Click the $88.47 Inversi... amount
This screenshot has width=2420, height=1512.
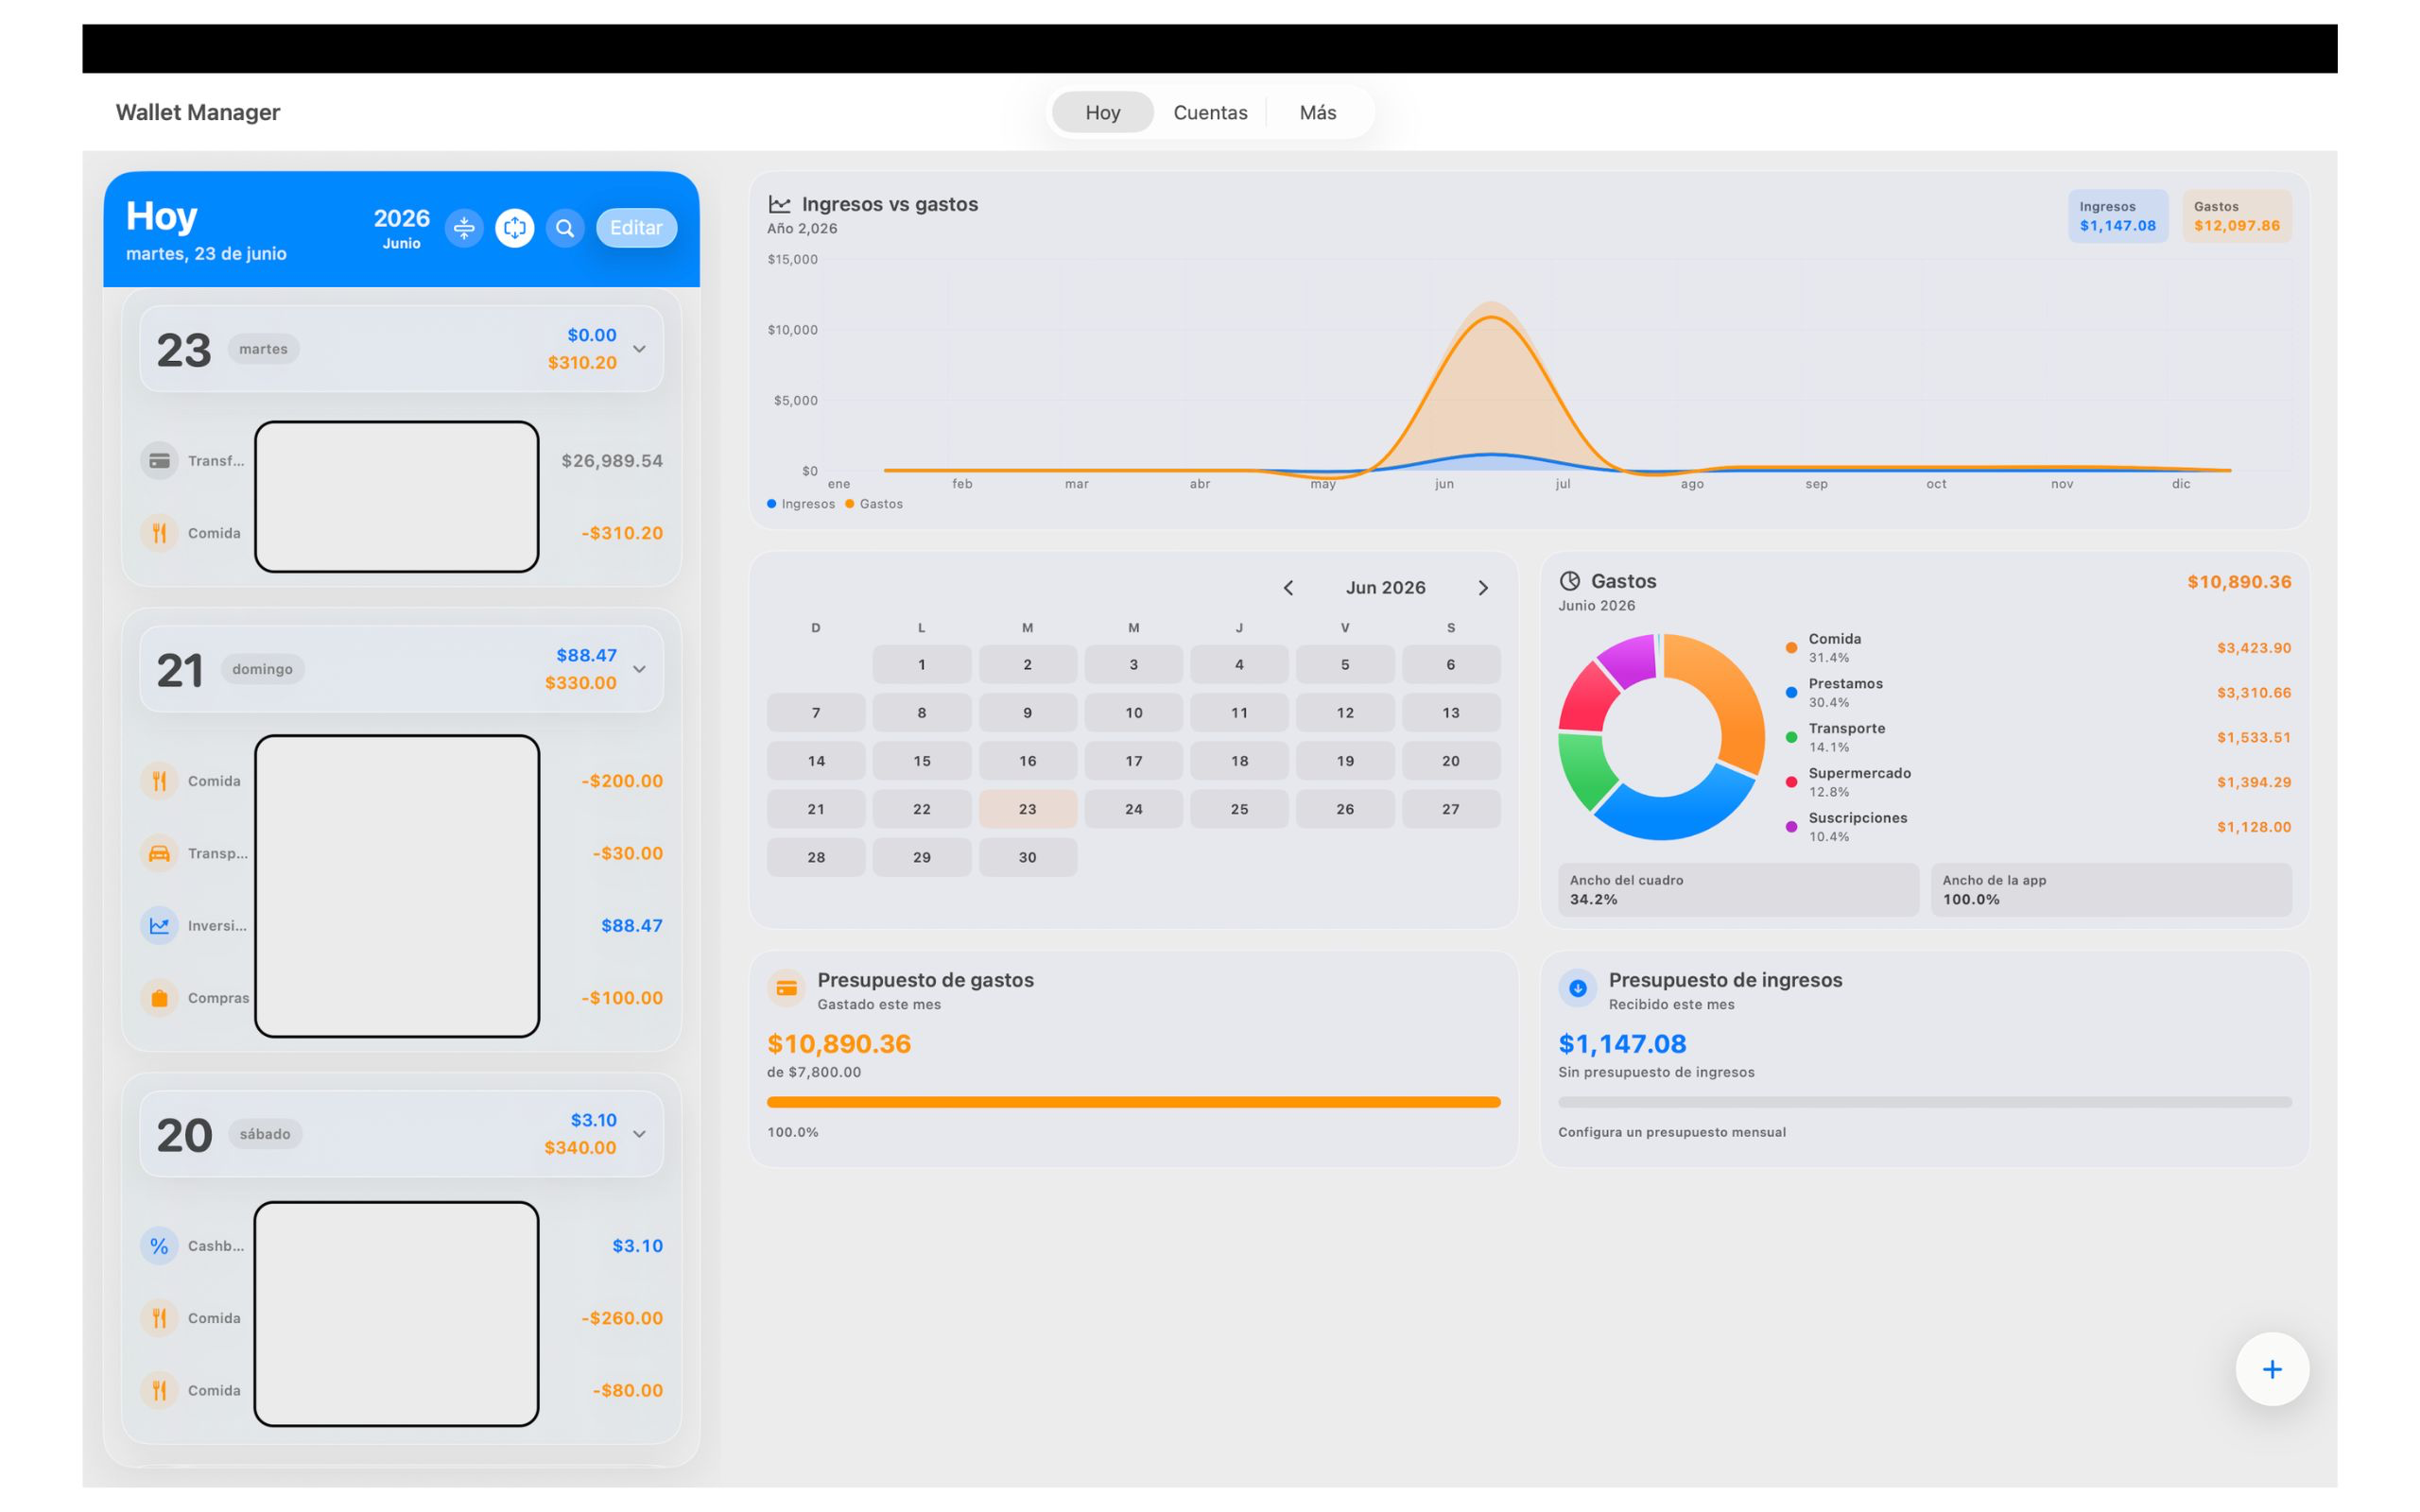[x=631, y=926]
